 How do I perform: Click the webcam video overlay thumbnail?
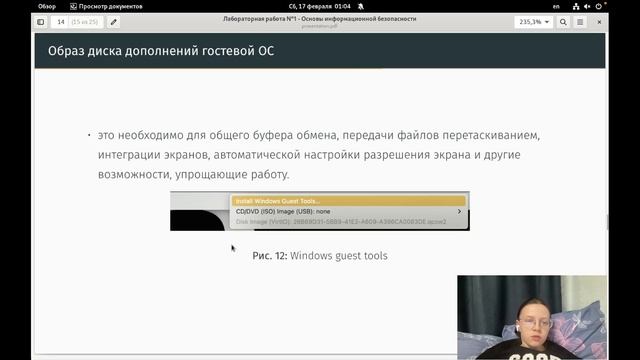tap(532, 318)
